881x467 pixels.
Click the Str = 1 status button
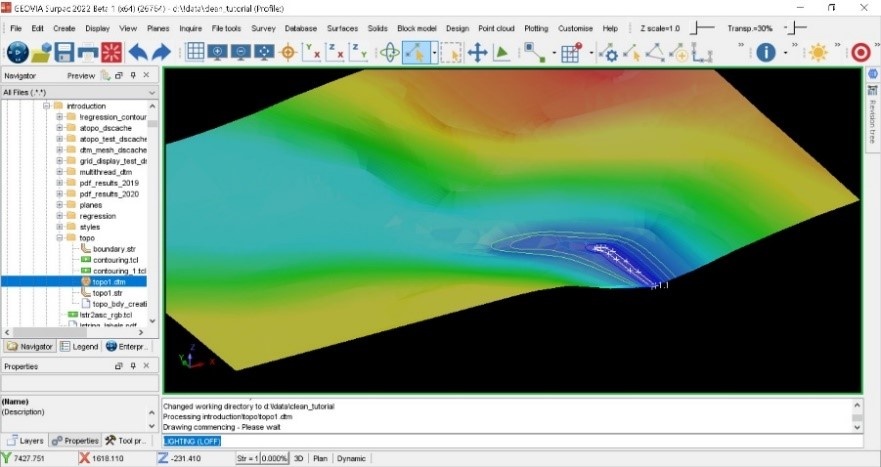247,459
